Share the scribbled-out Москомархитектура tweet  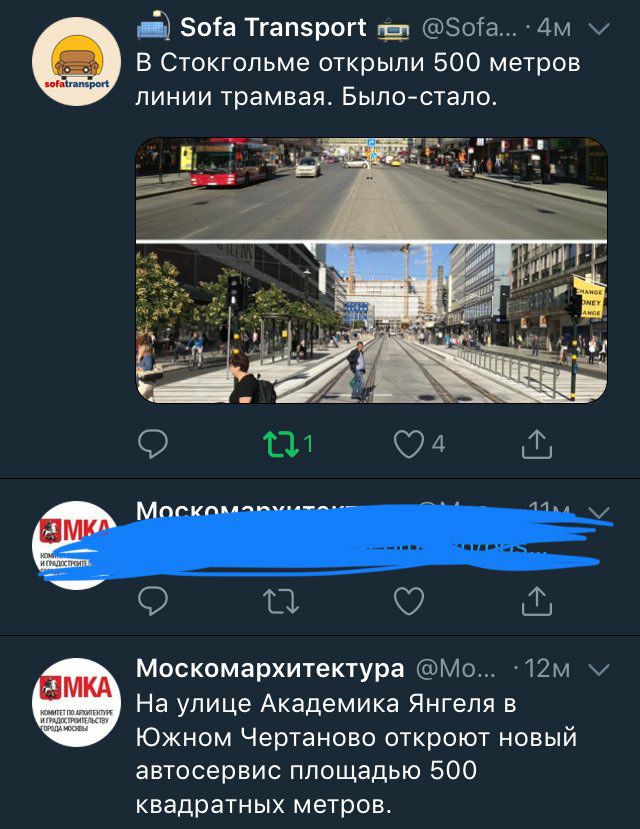(x=537, y=601)
